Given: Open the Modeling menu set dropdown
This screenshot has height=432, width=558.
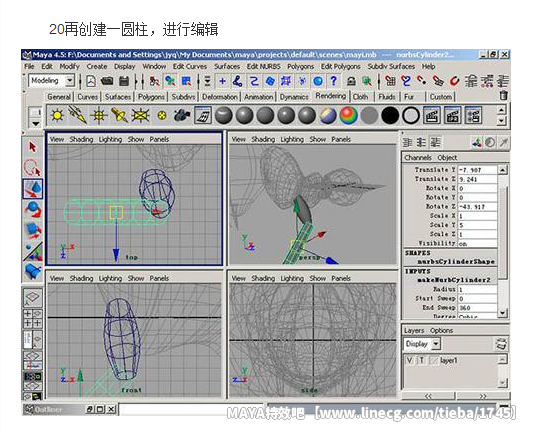Looking at the screenshot, I should [51, 81].
